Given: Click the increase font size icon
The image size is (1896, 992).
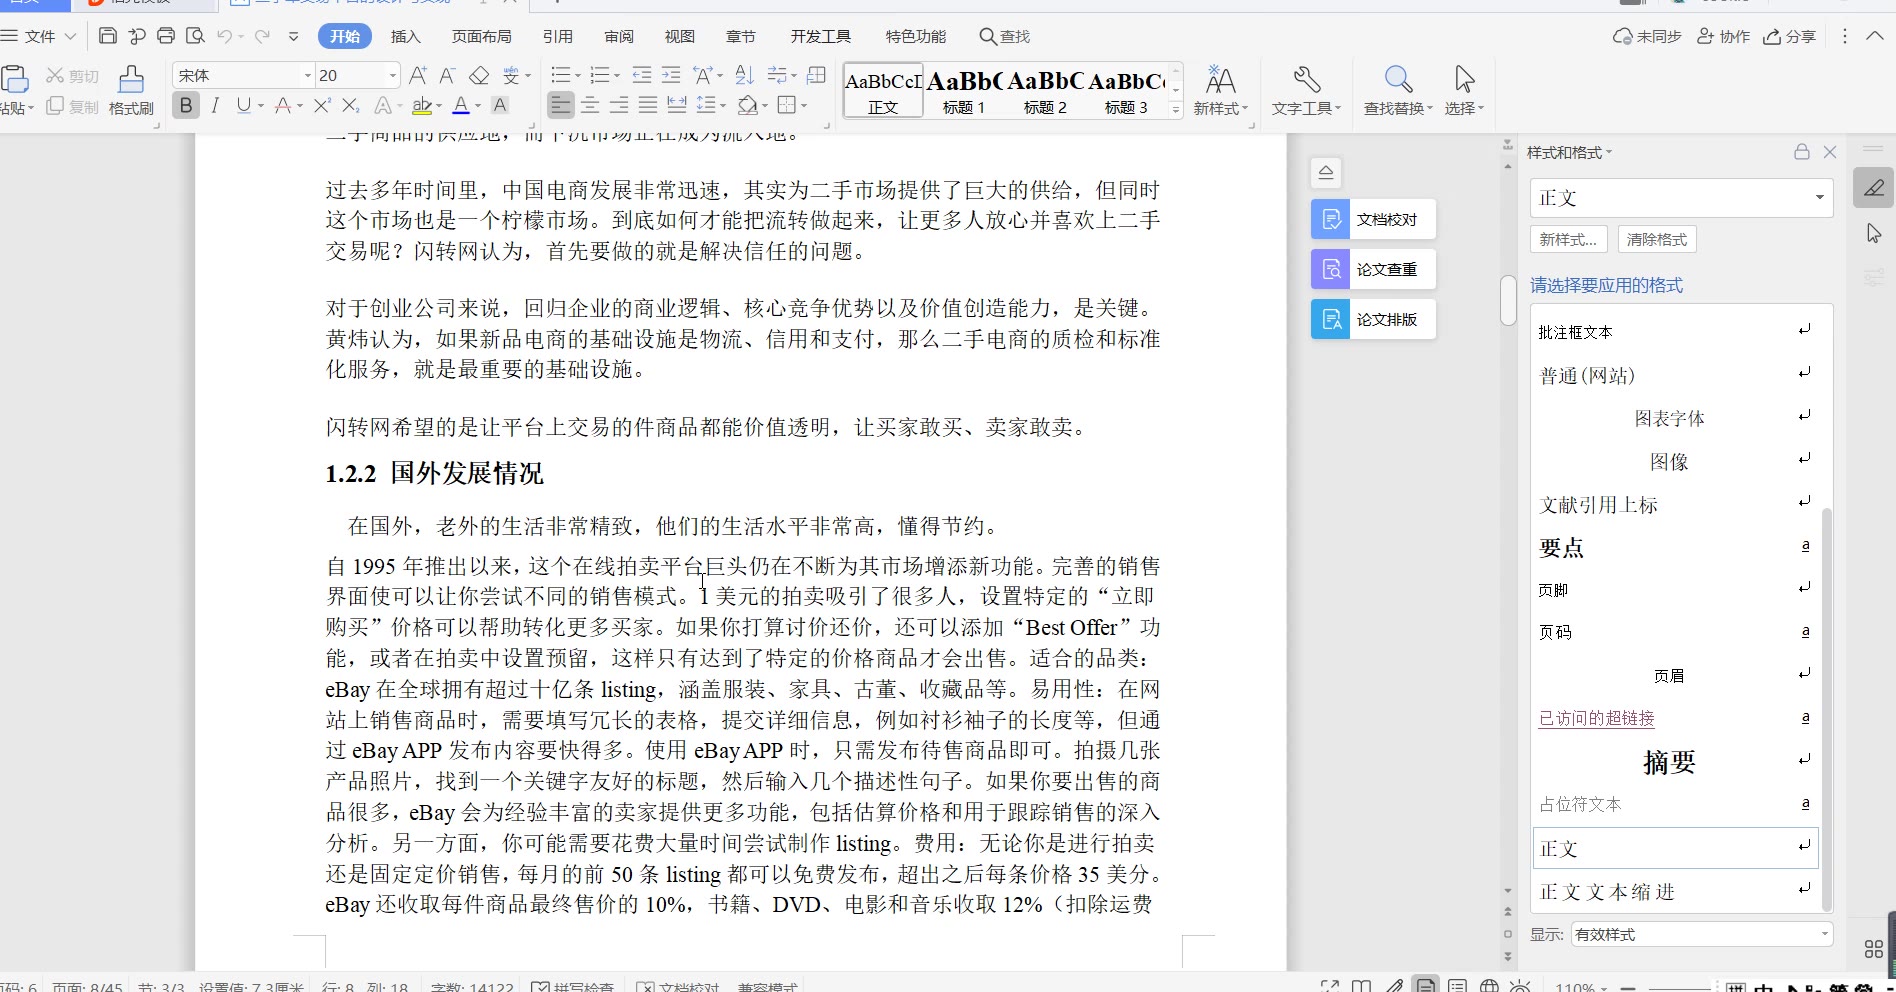Looking at the screenshot, I should 418,76.
